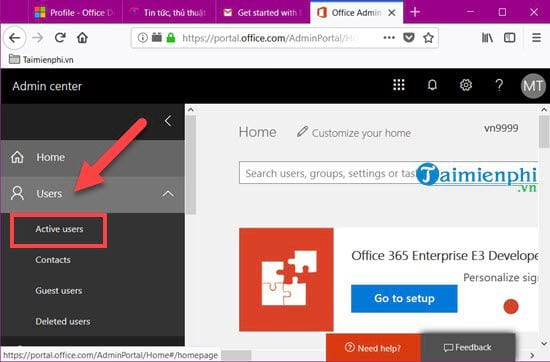
Task: Click the horizontal scrollbar right arrow
Action: point(532,355)
